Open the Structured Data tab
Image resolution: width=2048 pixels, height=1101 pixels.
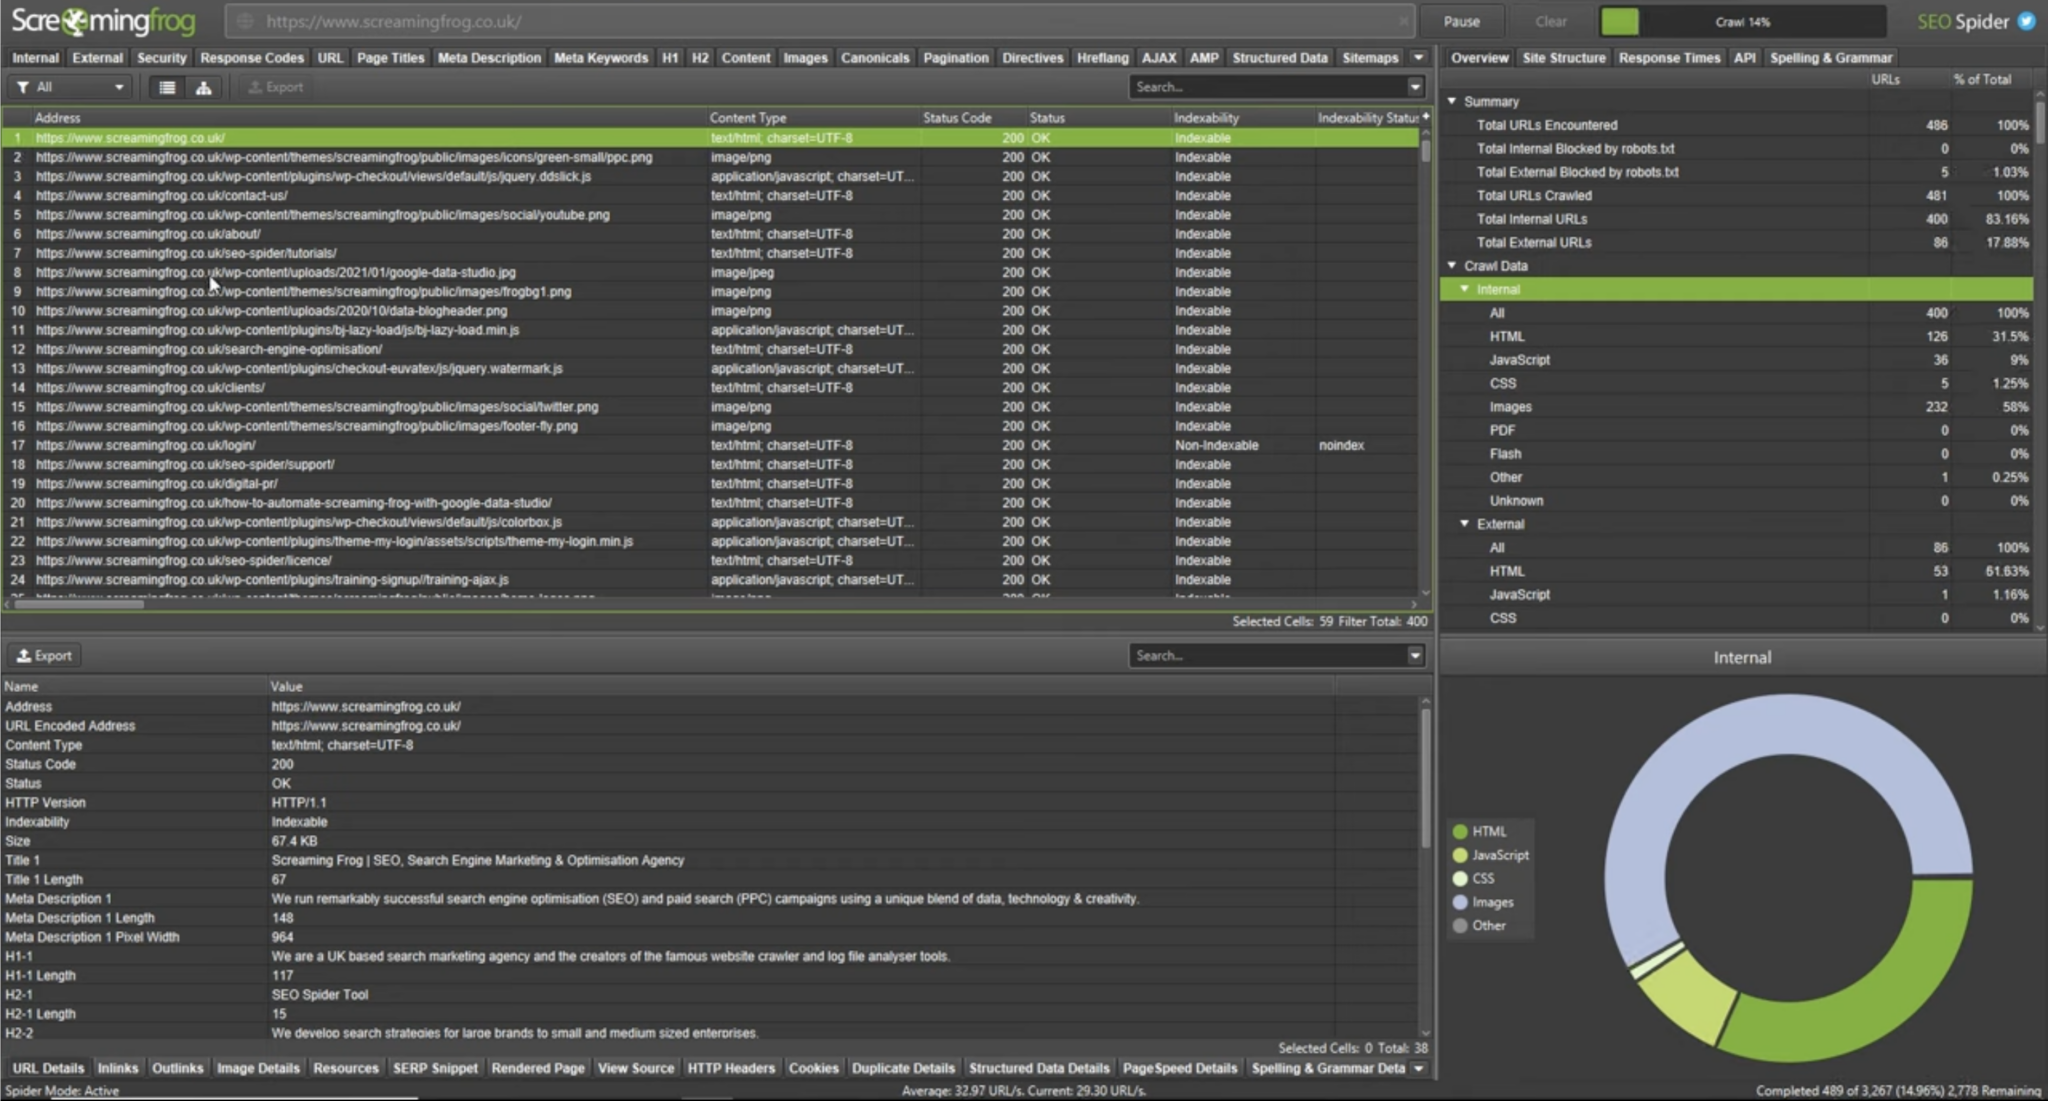click(1280, 58)
